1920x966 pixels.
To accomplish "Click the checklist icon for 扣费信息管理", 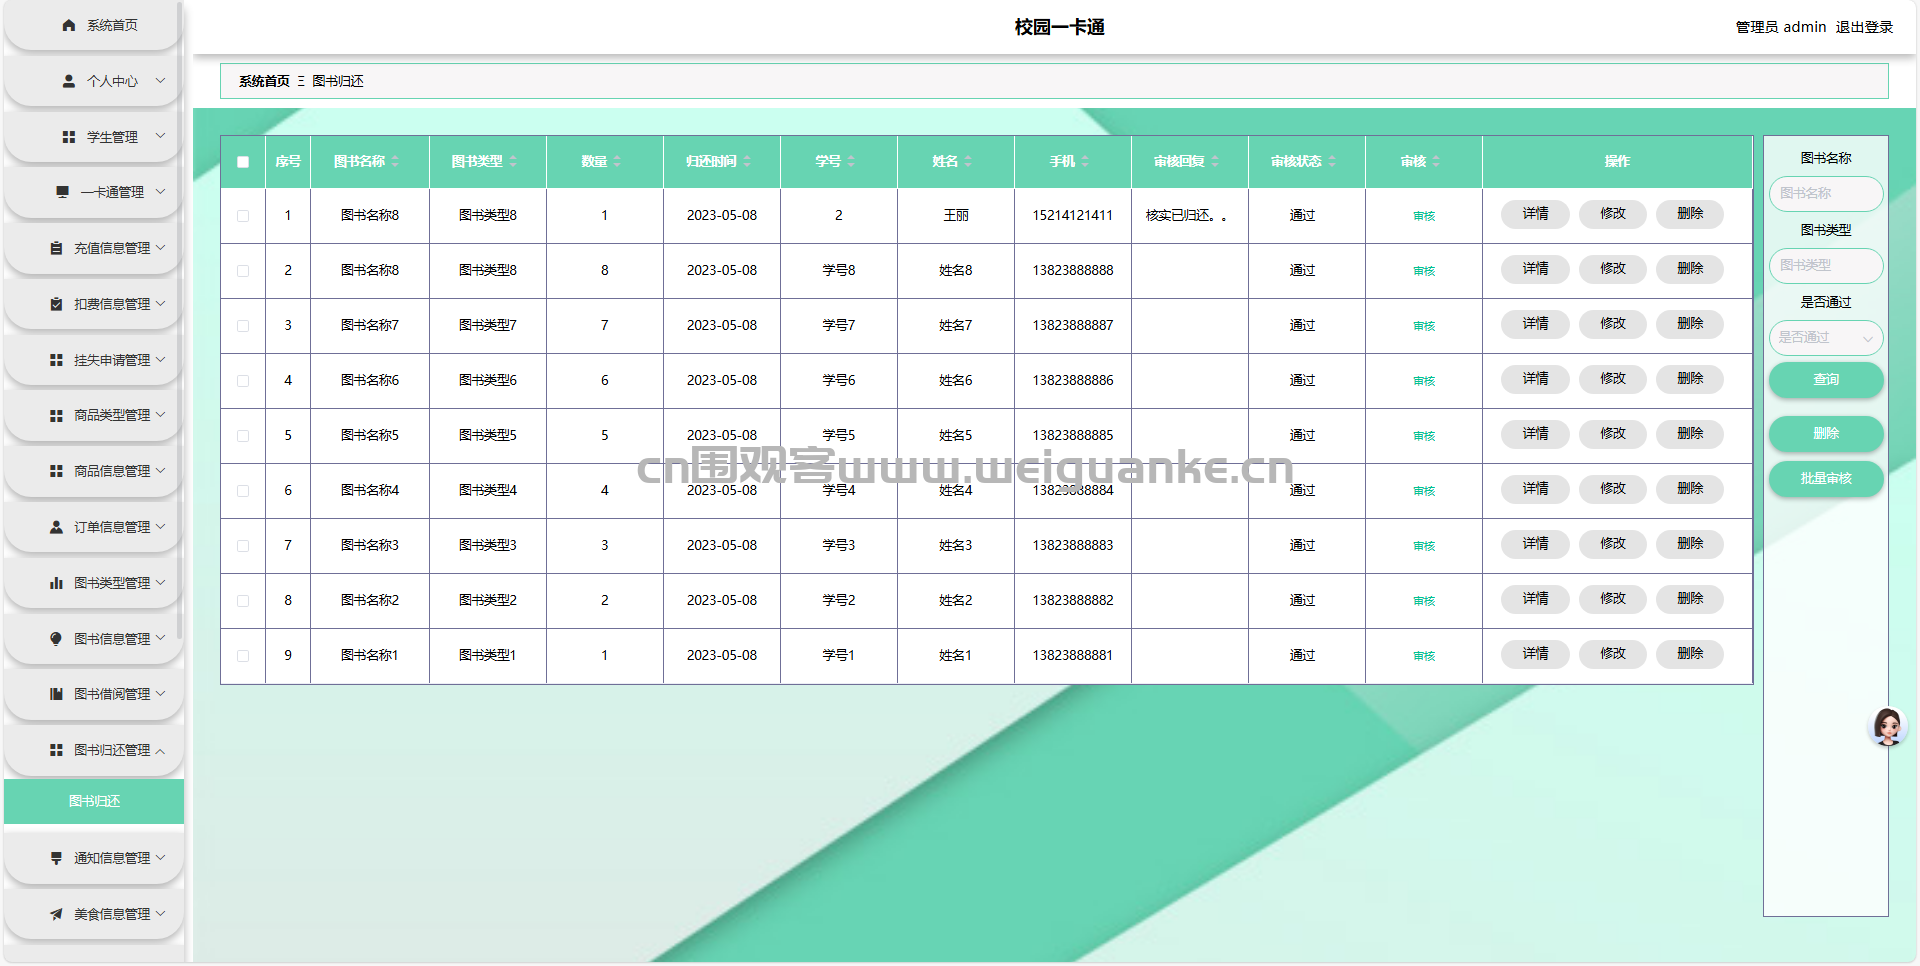I will [x=56, y=304].
